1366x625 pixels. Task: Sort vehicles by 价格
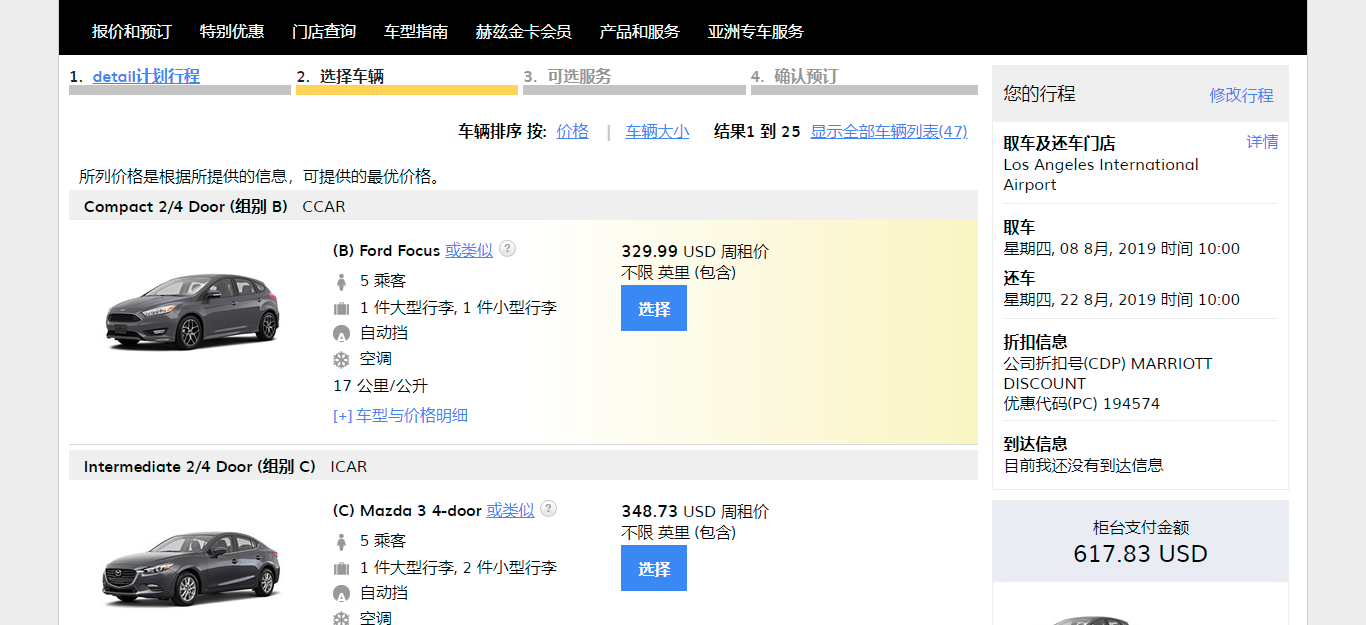[572, 131]
